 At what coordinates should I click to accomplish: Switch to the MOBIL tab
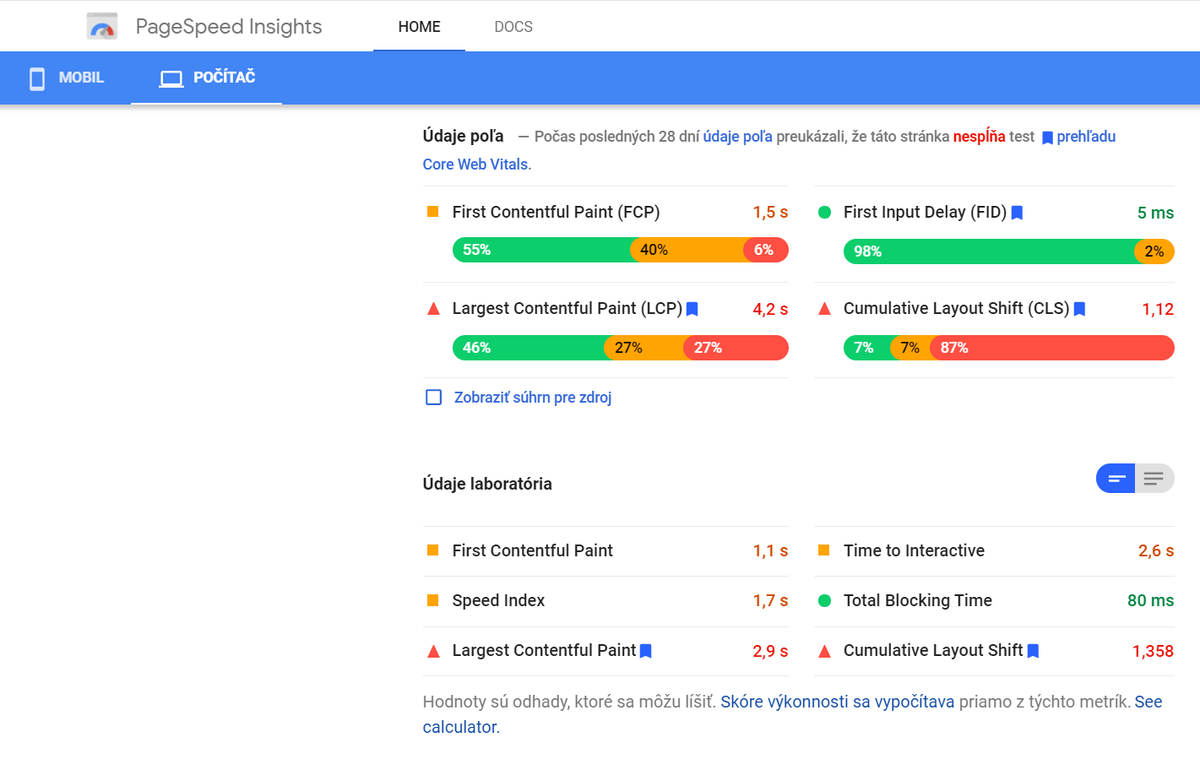[66, 78]
